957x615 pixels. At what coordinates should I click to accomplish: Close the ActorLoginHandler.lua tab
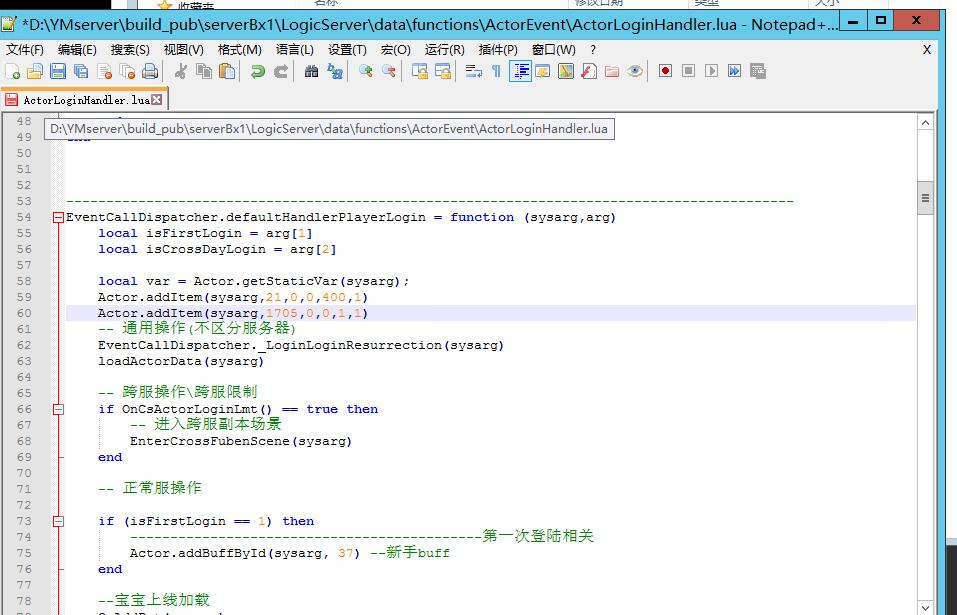[157, 100]
